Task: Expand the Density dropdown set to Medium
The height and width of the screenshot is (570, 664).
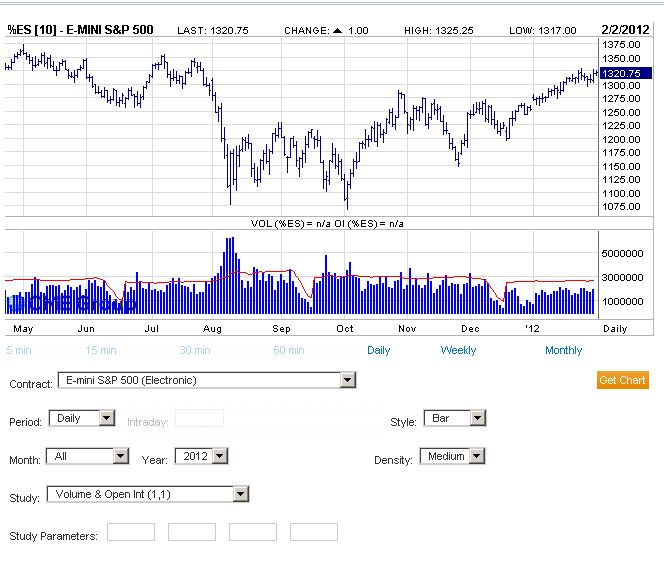Action: click(453, 456)
